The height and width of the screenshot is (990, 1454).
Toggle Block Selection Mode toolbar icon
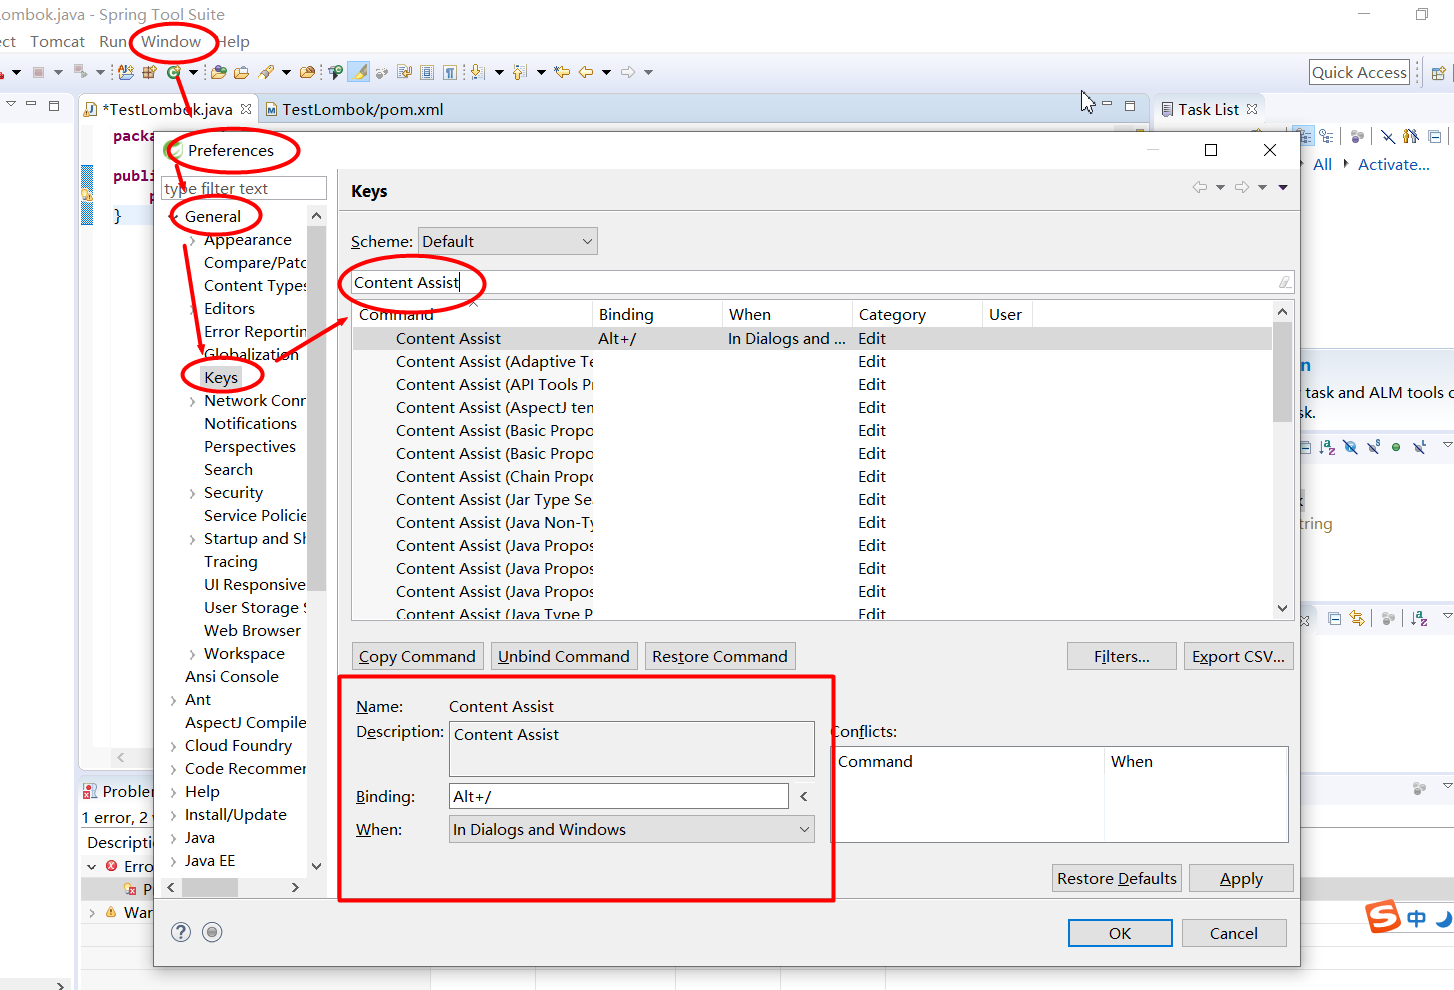427,72
